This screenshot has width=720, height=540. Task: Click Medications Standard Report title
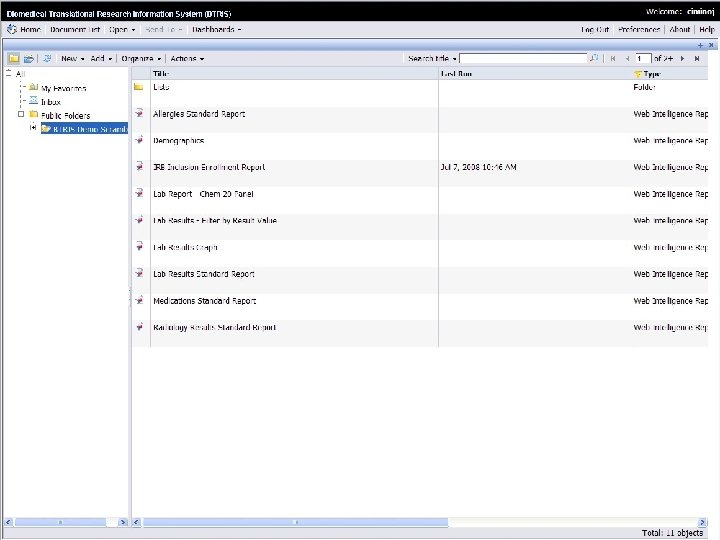(204, 301)
